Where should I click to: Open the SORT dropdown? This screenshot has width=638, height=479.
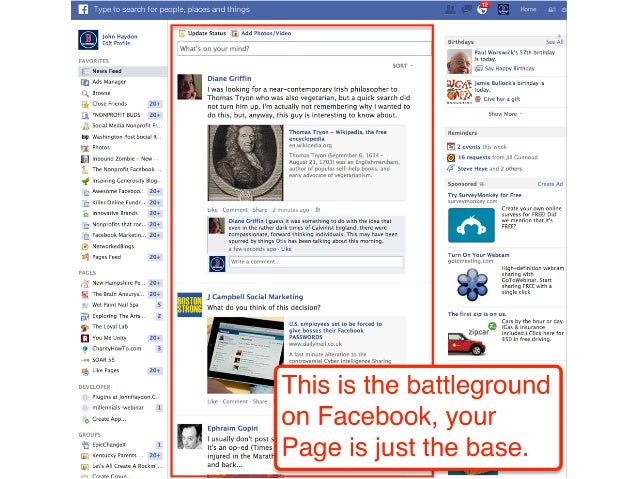click(x=402, y=66)
